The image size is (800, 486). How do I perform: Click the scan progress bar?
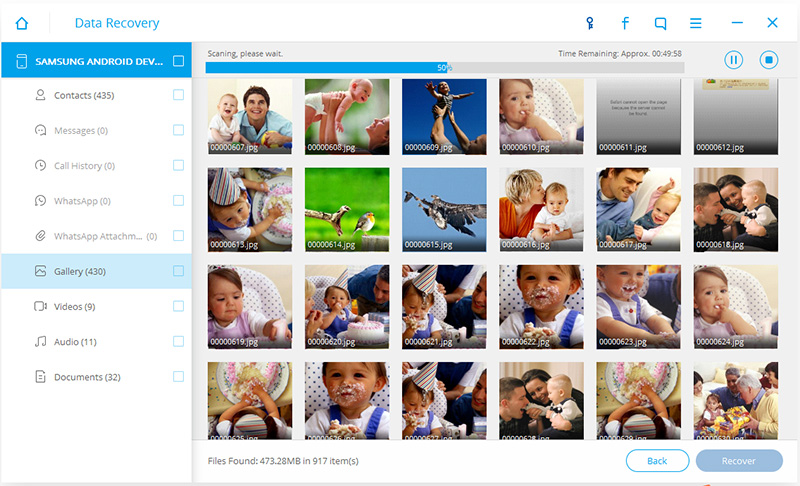[x=444, y=68]
